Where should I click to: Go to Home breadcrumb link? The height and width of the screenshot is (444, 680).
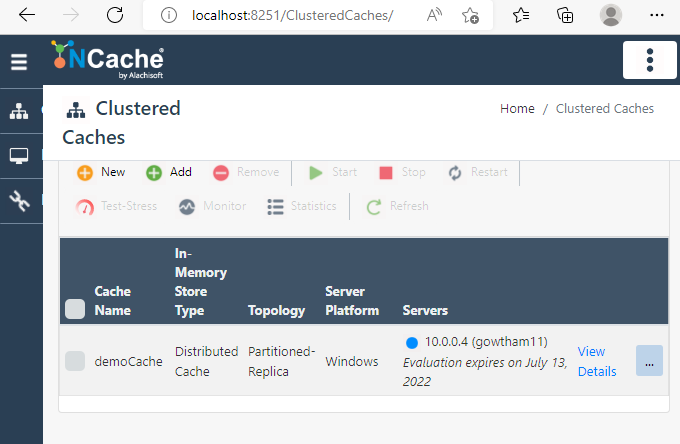click(517, 108)
